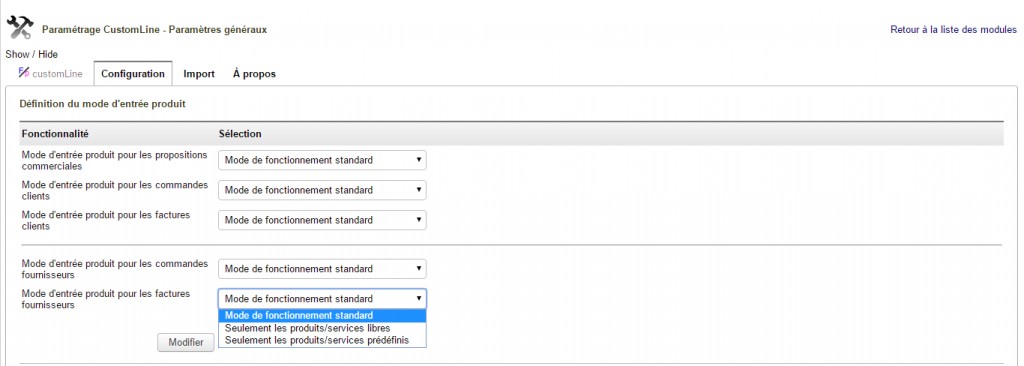Open commandes fournisseurs mode dropdown

point(322,269)
